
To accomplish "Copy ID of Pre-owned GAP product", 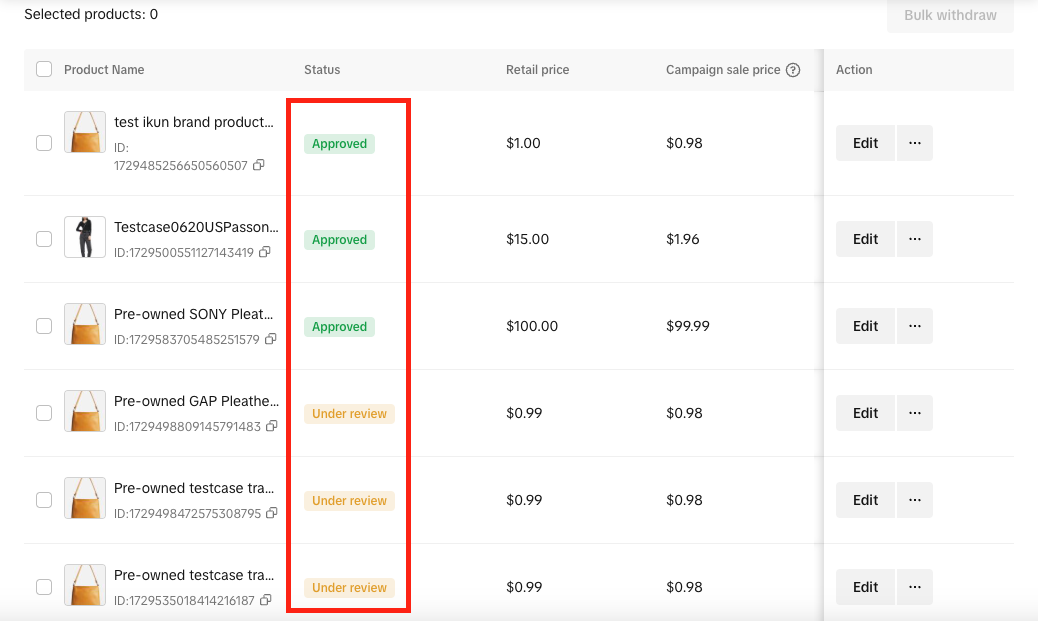I will tap(272, 427).
